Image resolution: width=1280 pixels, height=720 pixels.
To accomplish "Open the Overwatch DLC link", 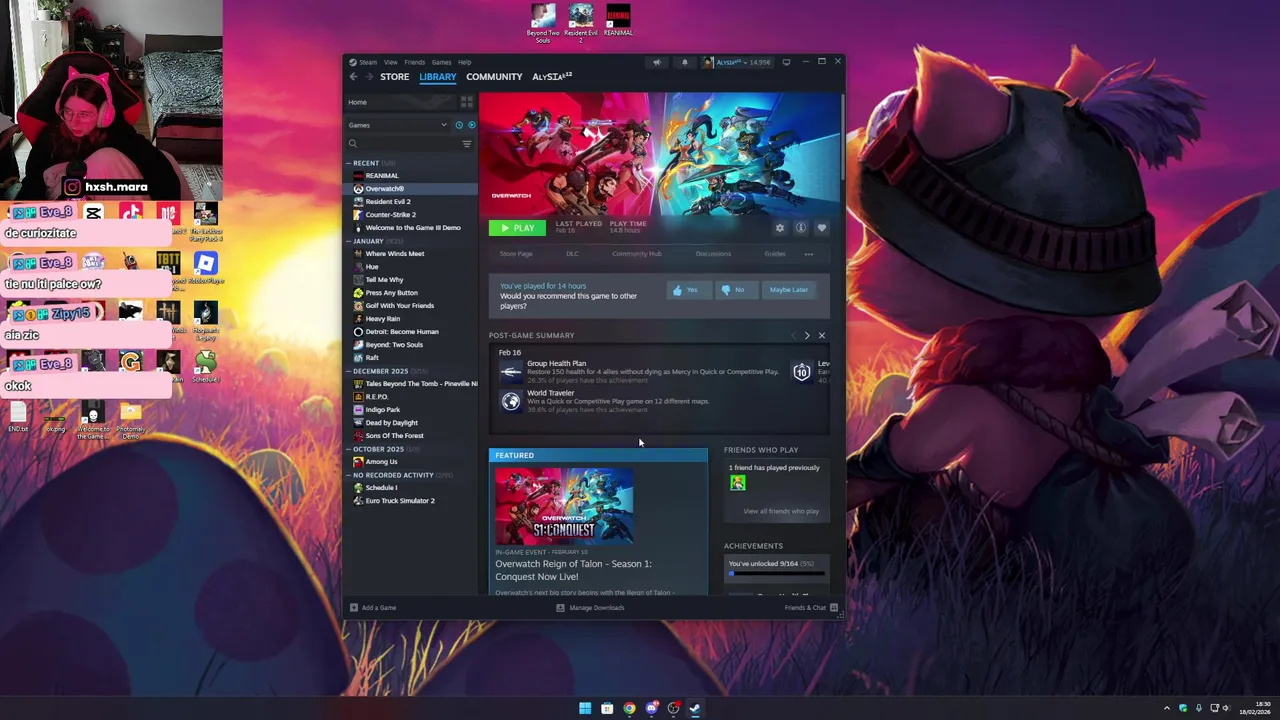I will coord(572,254).
